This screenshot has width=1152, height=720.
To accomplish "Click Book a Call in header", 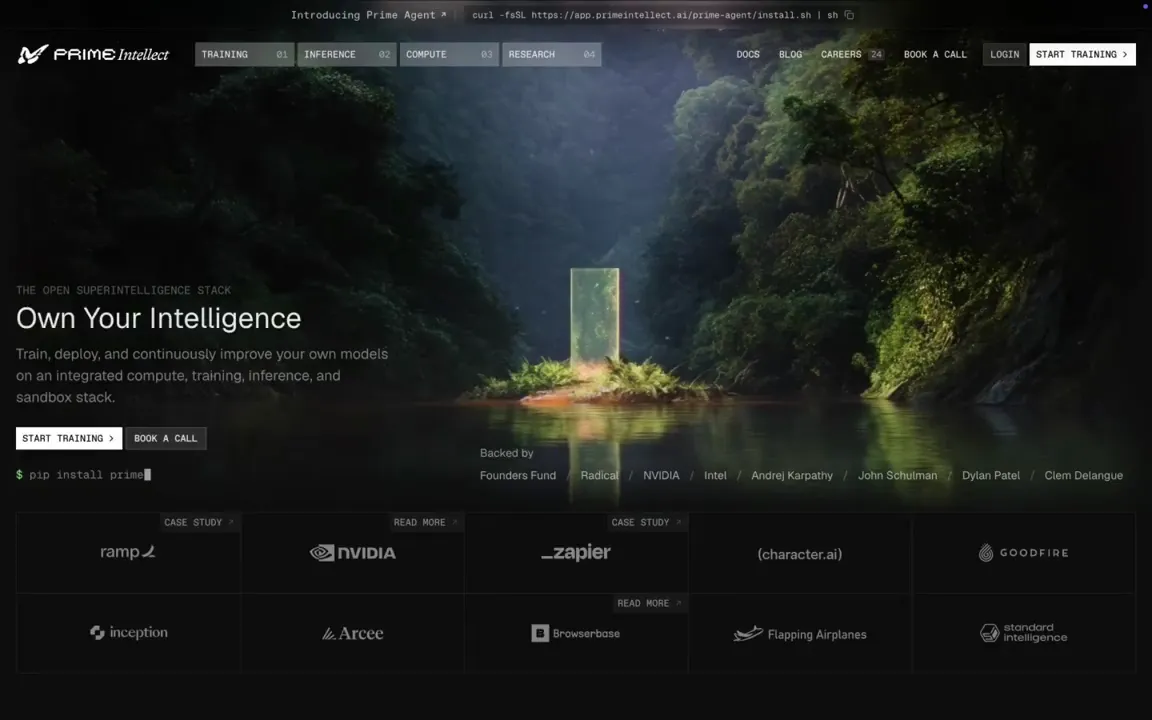I will [x=935, y=54].
